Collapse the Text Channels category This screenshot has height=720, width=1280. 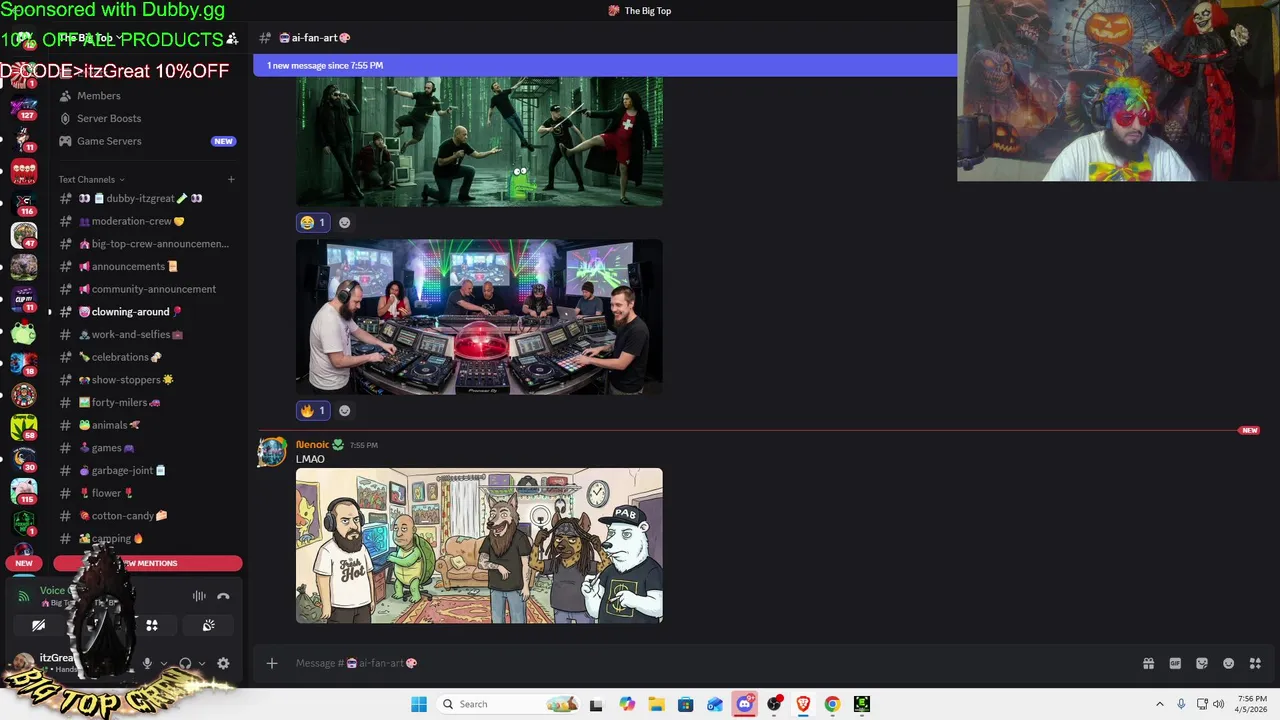tap(91, 180)
